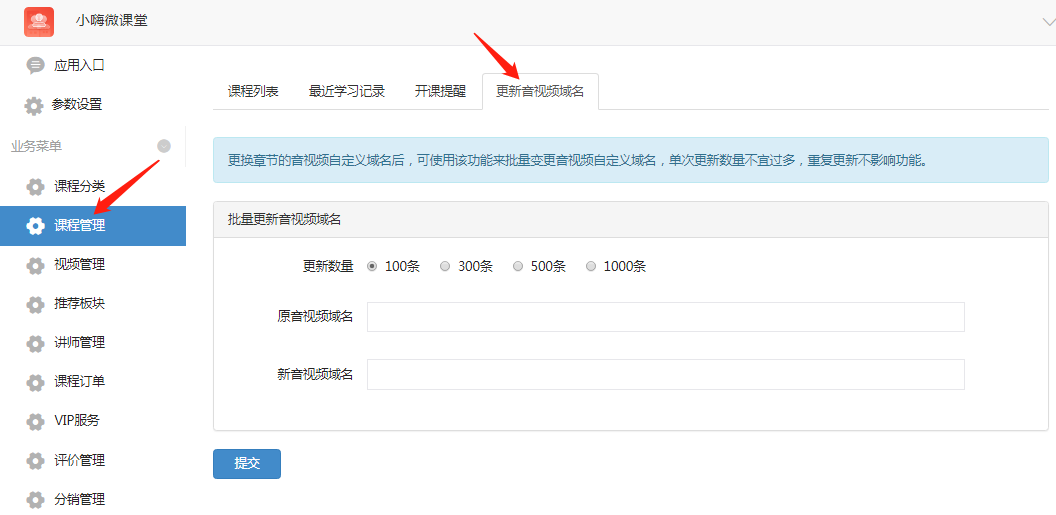This screenshot has height=515, width=1056.
Task: Click the gear icon beside 课程管理
Action: pyautogui.click(x=35, y=226)
